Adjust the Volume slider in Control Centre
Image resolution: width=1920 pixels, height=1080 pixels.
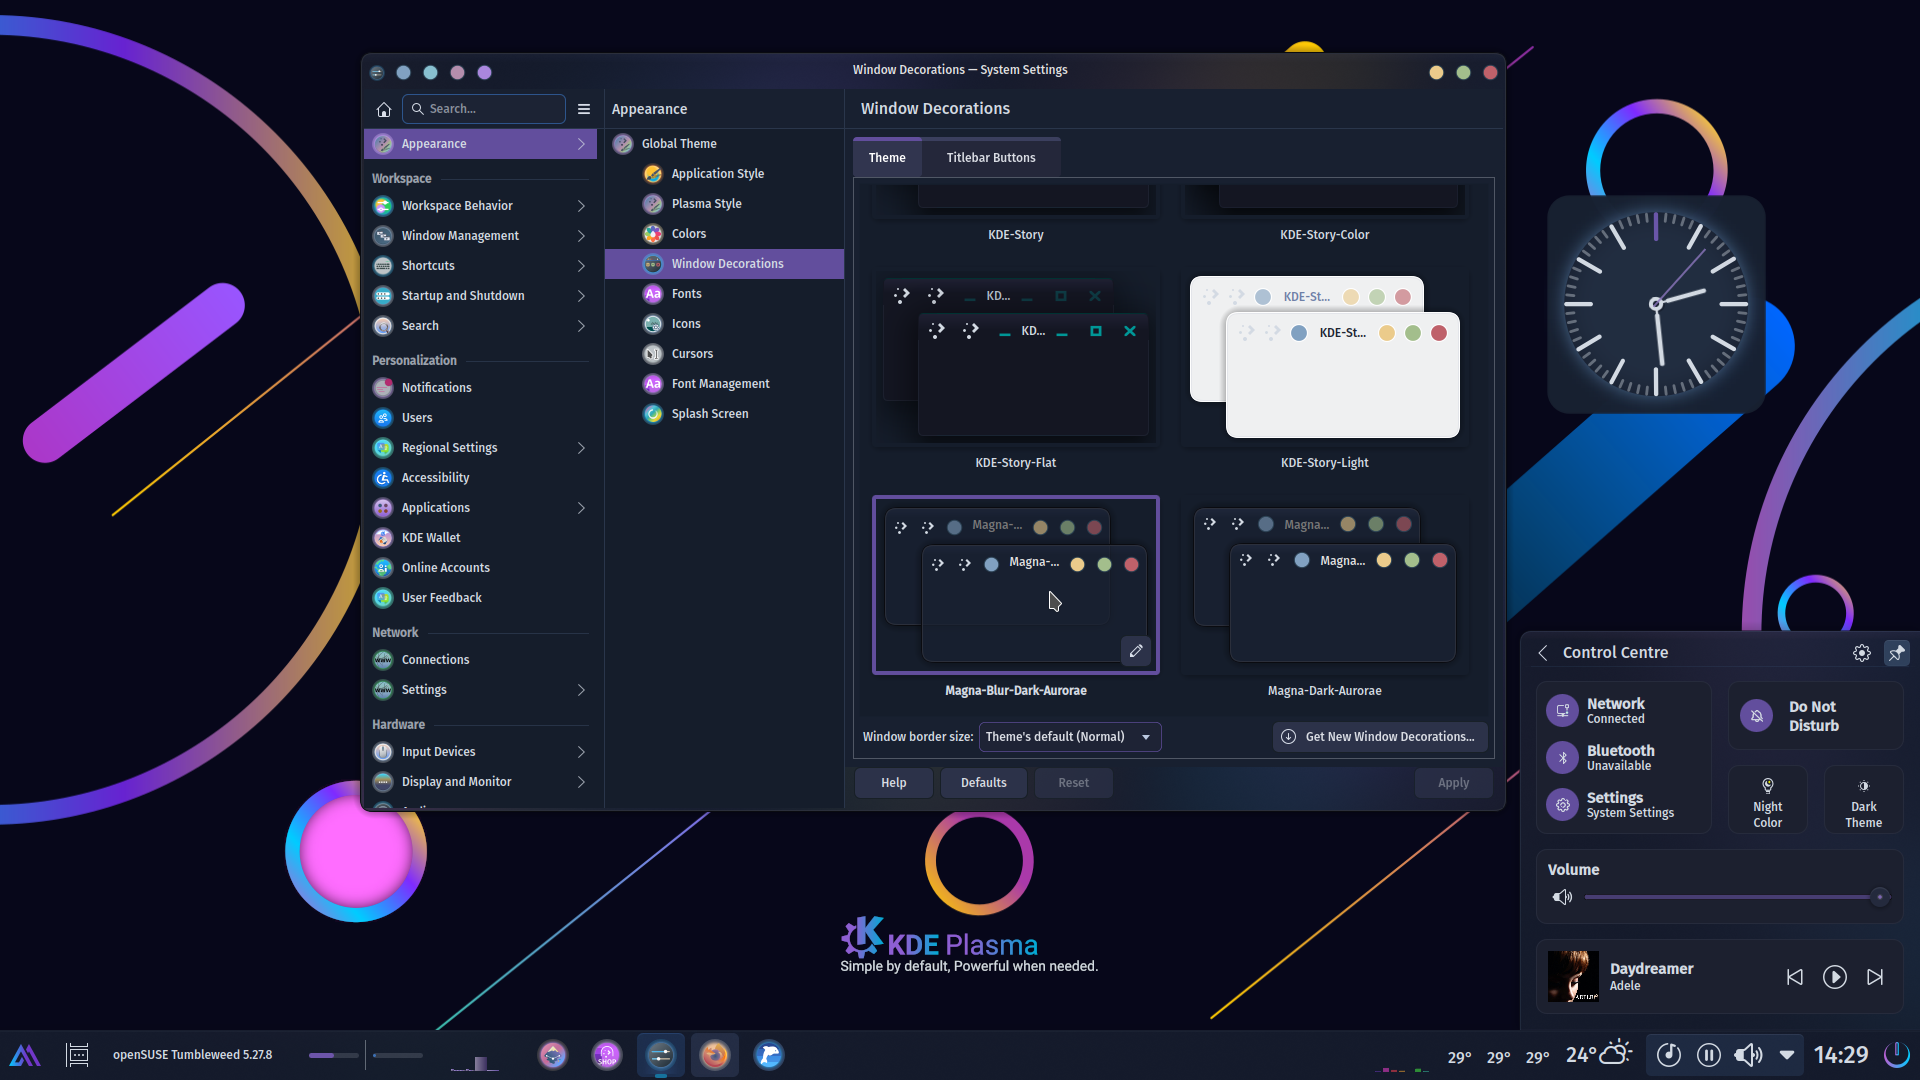pos(1735,897)
